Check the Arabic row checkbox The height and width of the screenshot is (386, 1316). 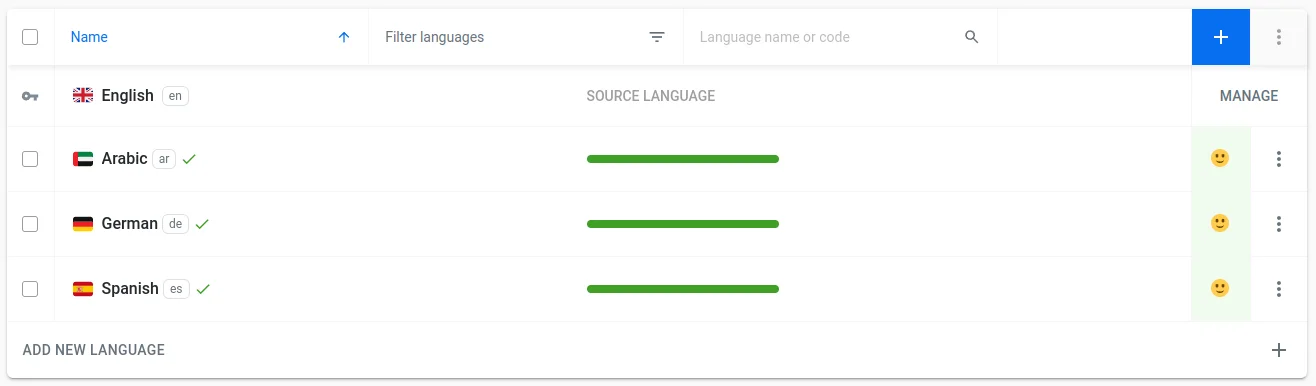(30, 159)
